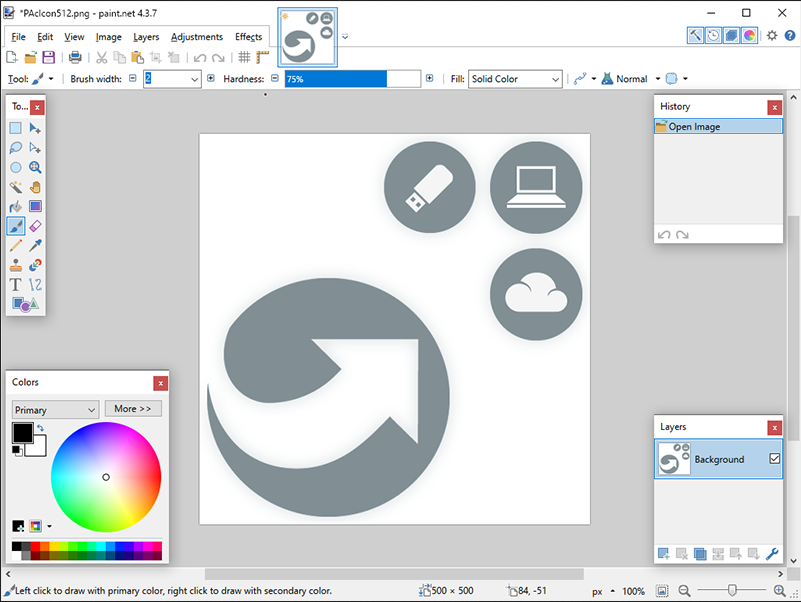The height and width of the screenshot is (602, 801).
Task: Decrease brush width with minus button
Action: click(133, 78)
